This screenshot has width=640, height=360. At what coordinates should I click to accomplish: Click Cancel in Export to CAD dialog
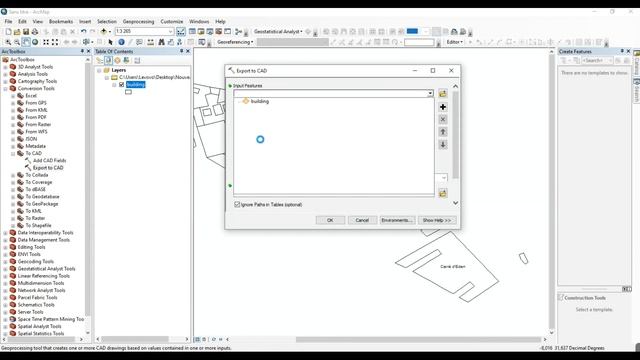coord(362,220)
